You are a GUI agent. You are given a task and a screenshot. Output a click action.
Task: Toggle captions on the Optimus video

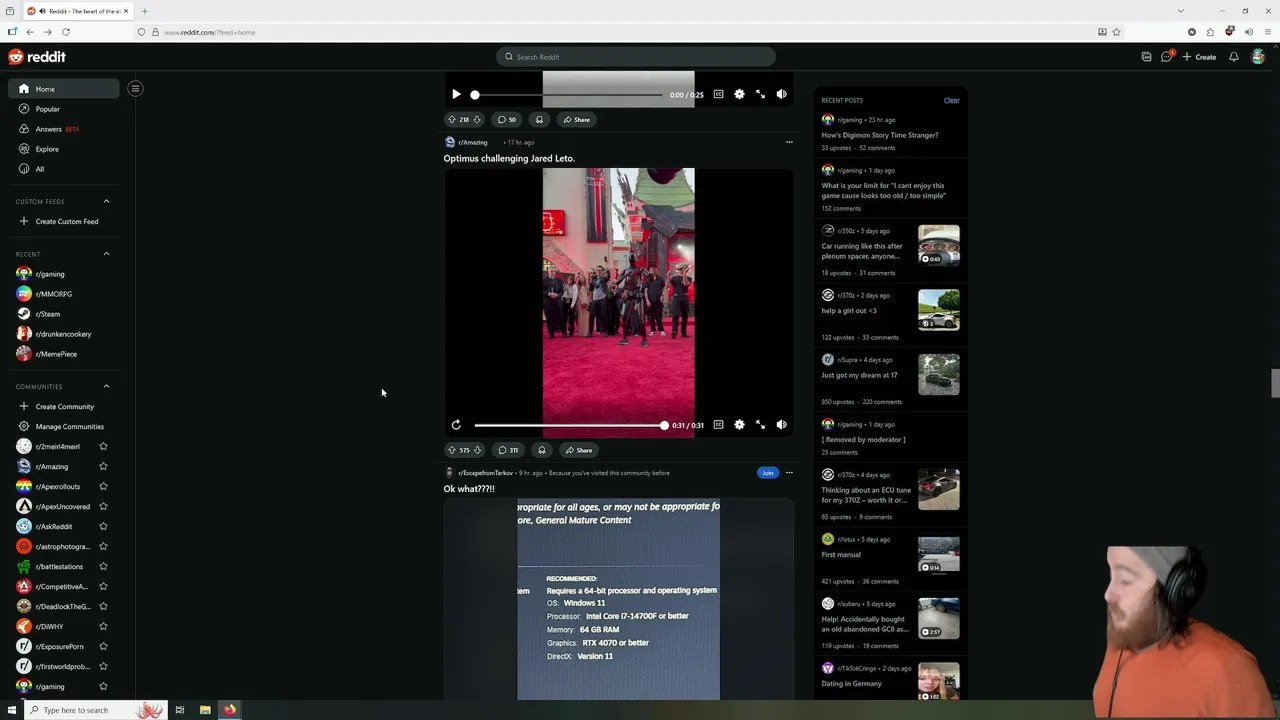[x=718, y=425]
